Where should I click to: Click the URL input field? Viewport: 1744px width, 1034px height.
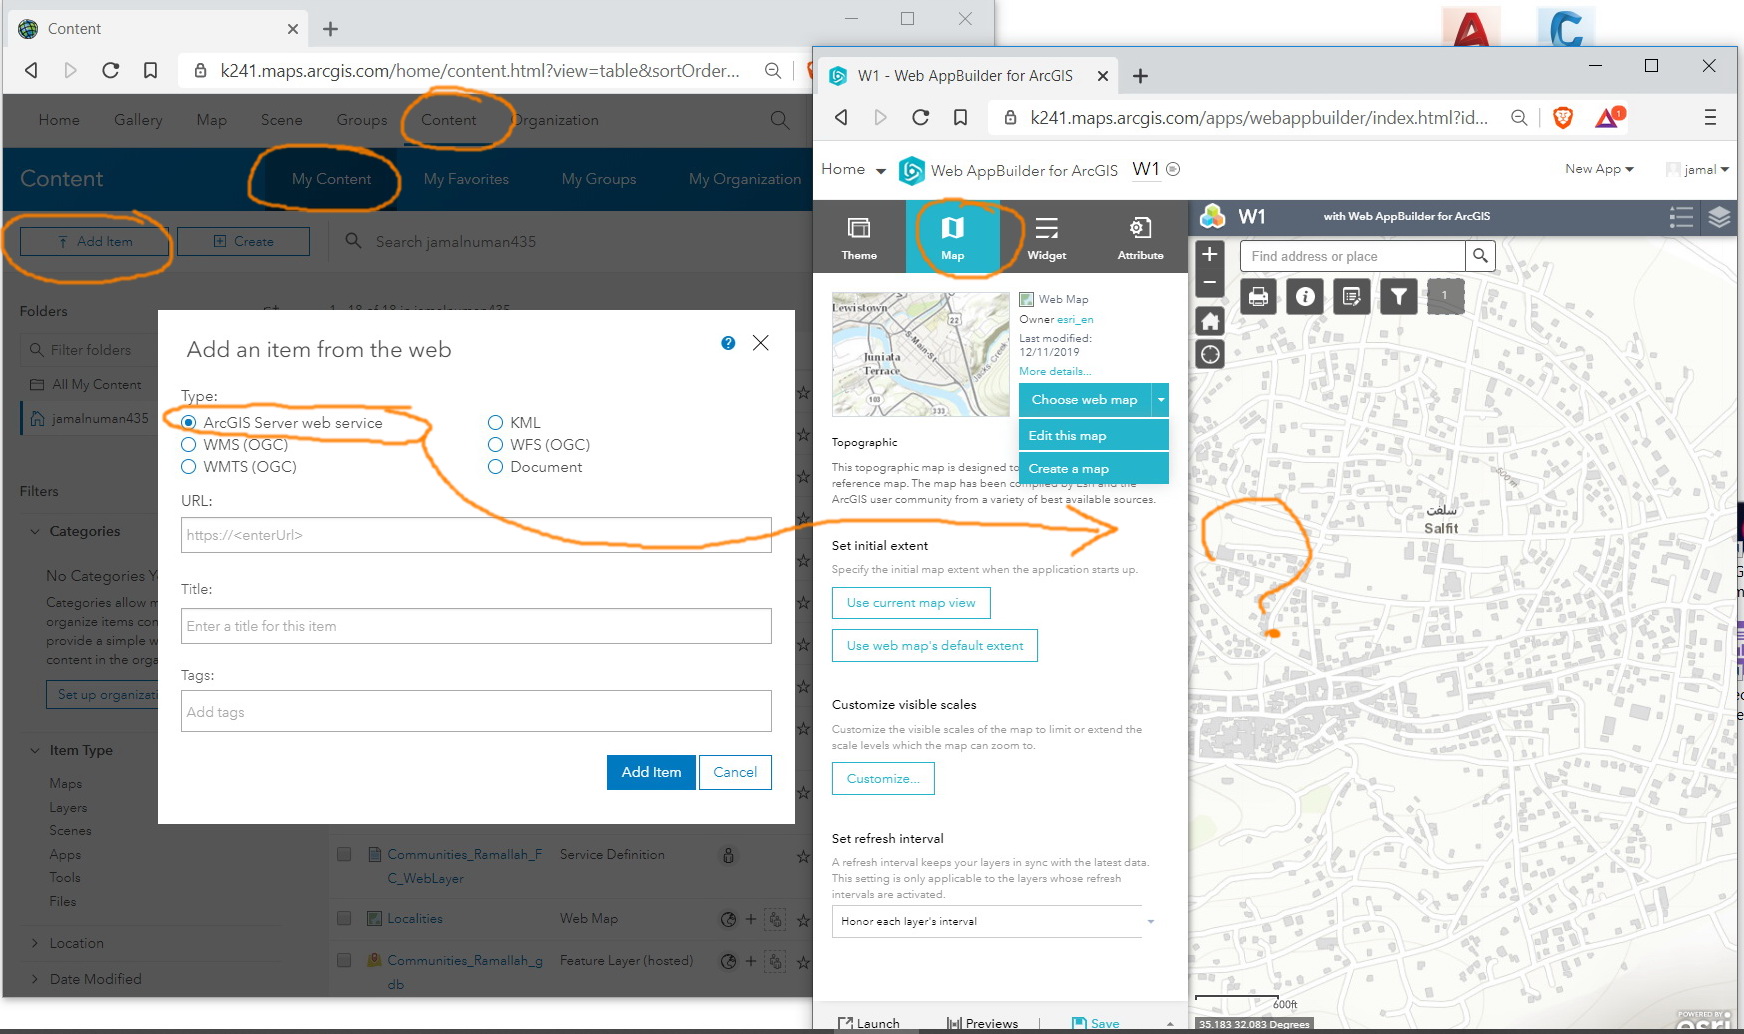click(x=476, y=535)
